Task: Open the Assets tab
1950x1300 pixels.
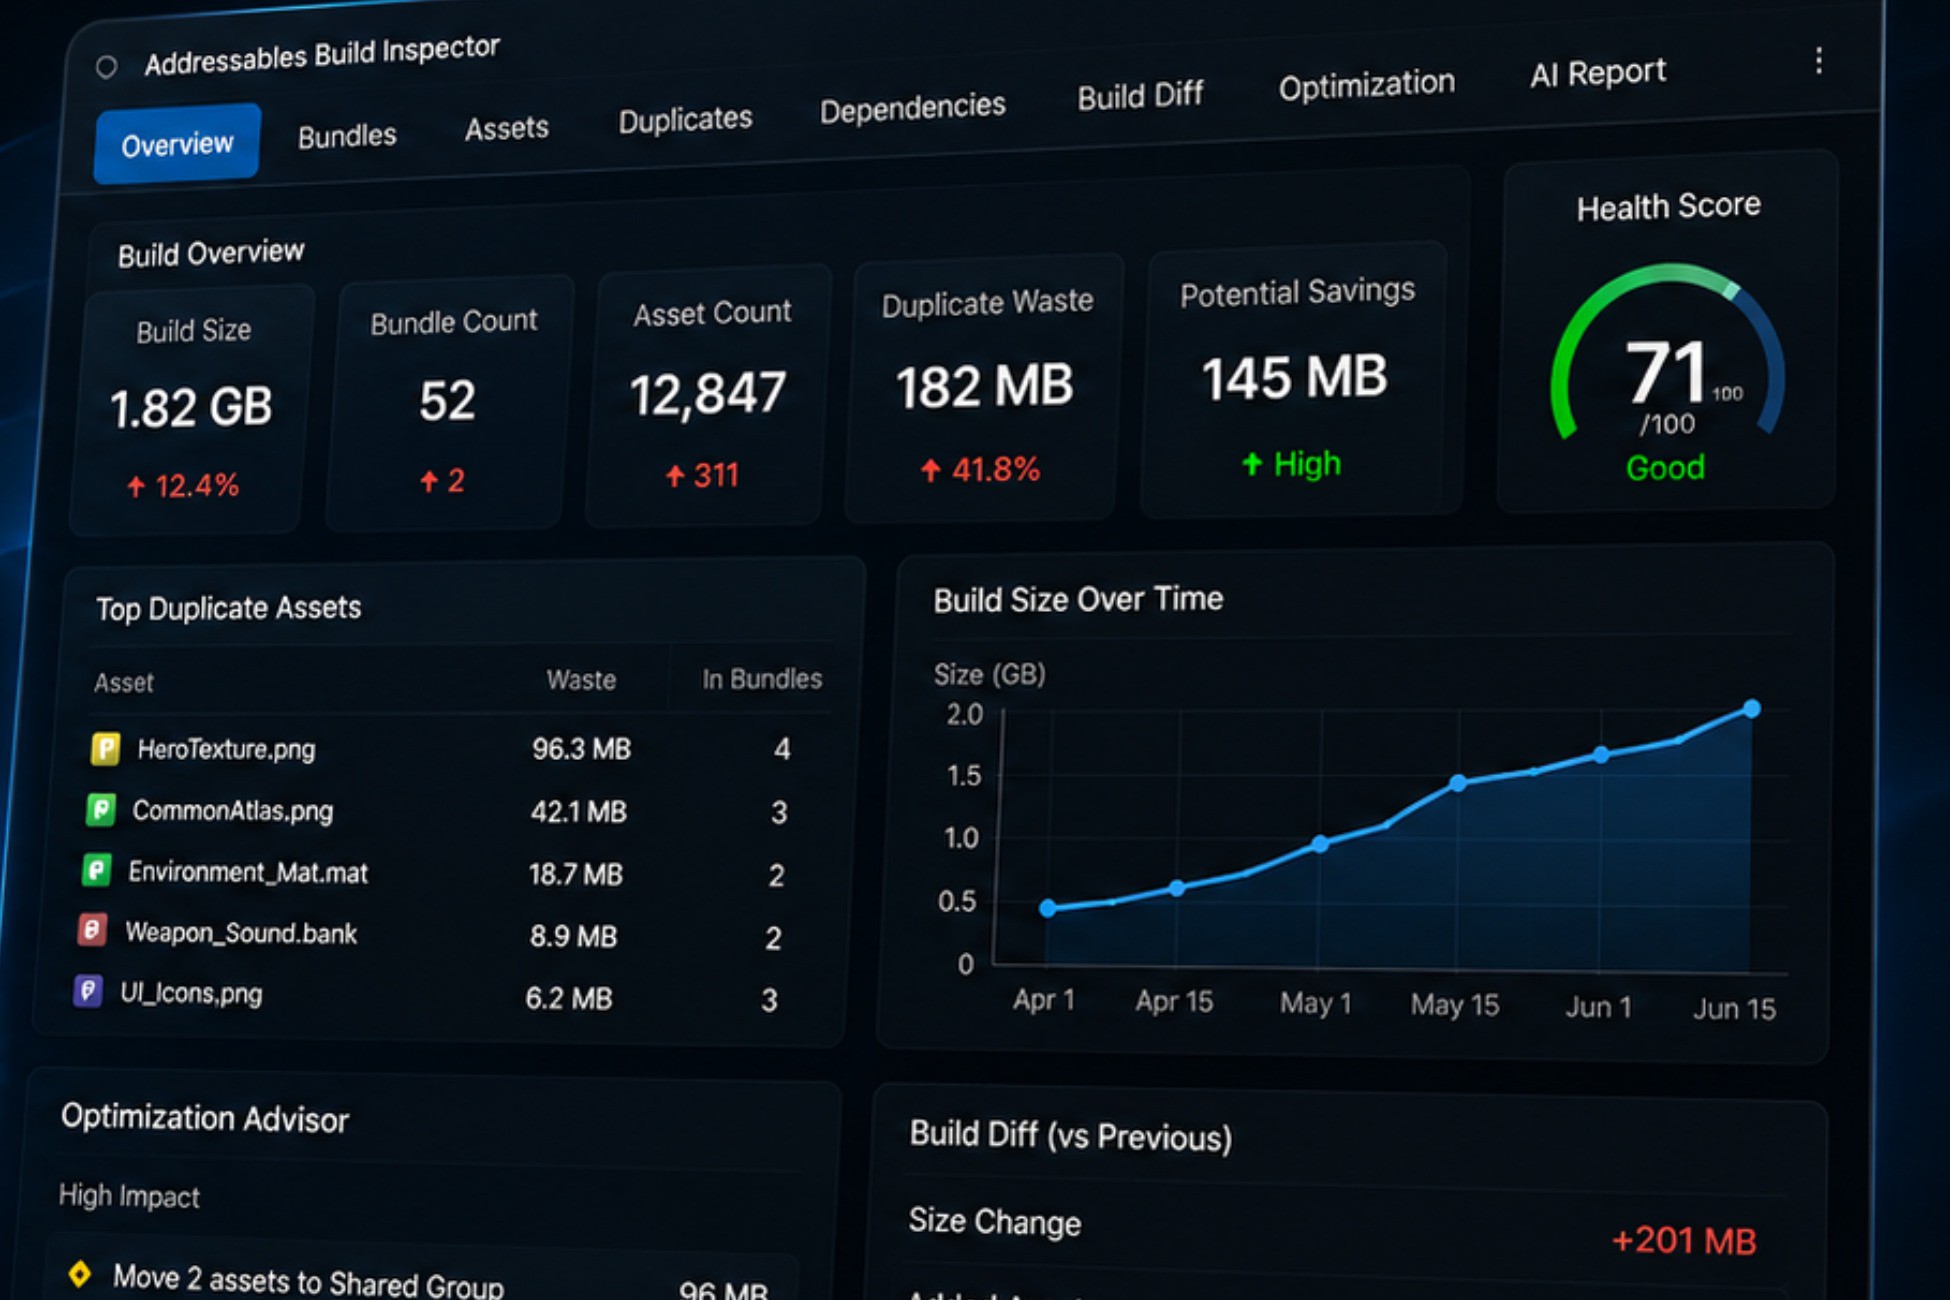Action: point(507,128)
